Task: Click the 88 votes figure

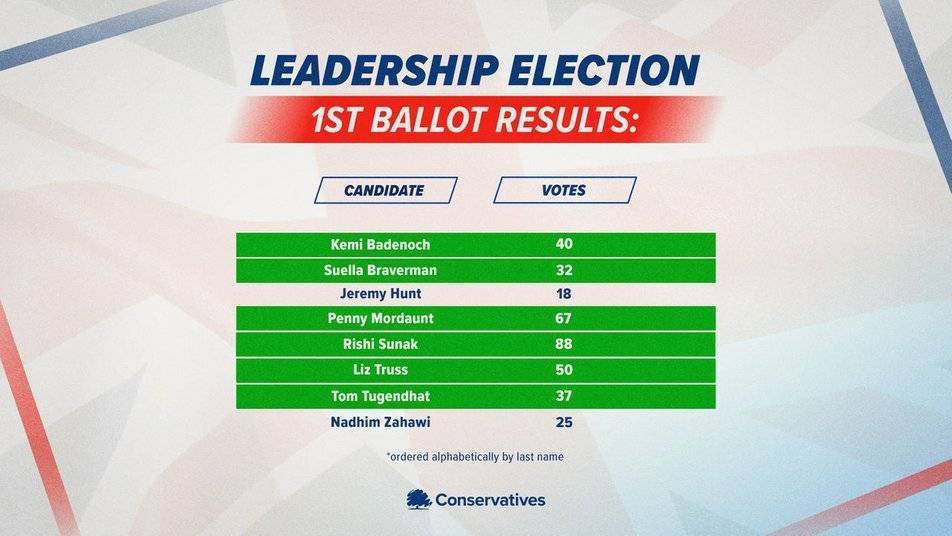Action: pyautogui.click(x=564, y=344)
